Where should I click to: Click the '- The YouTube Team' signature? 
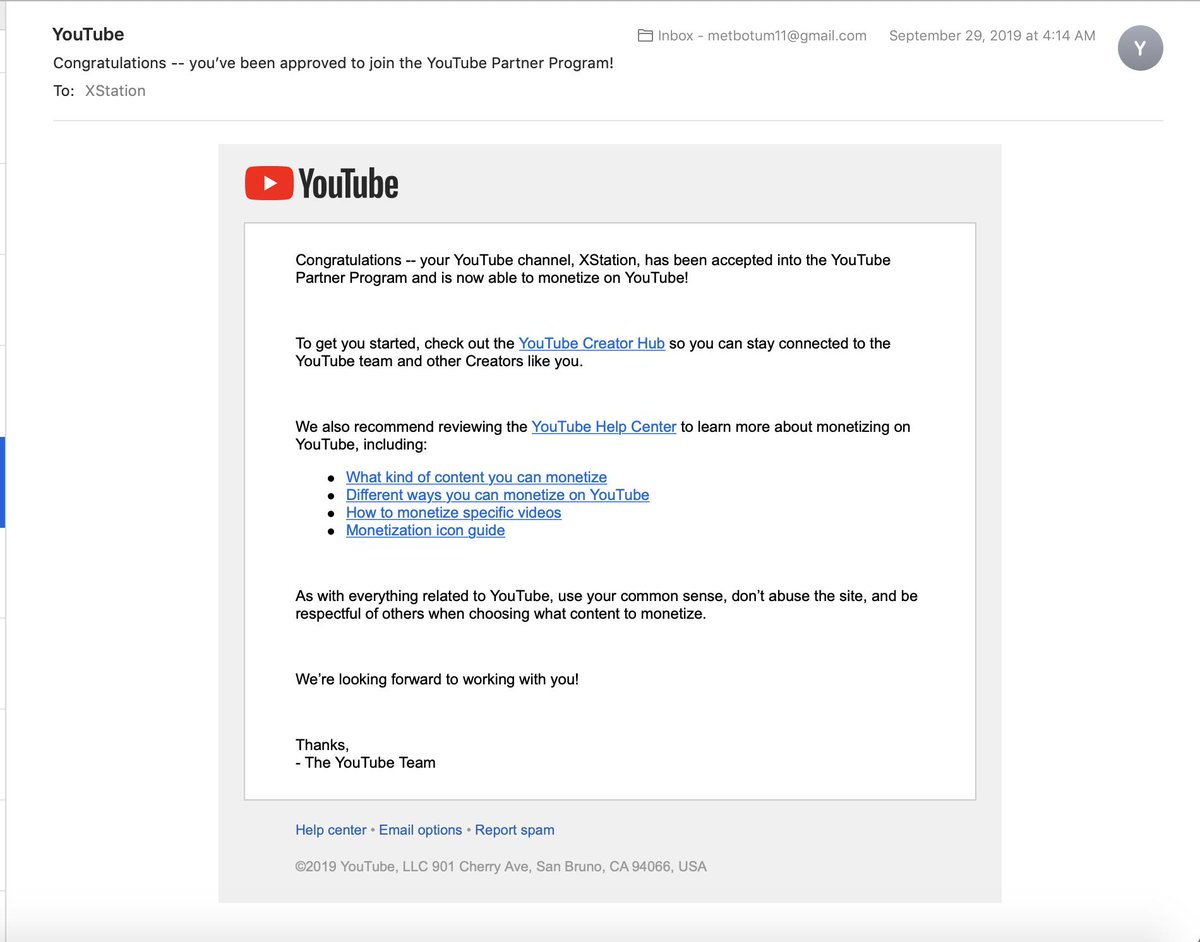[365, 762]
